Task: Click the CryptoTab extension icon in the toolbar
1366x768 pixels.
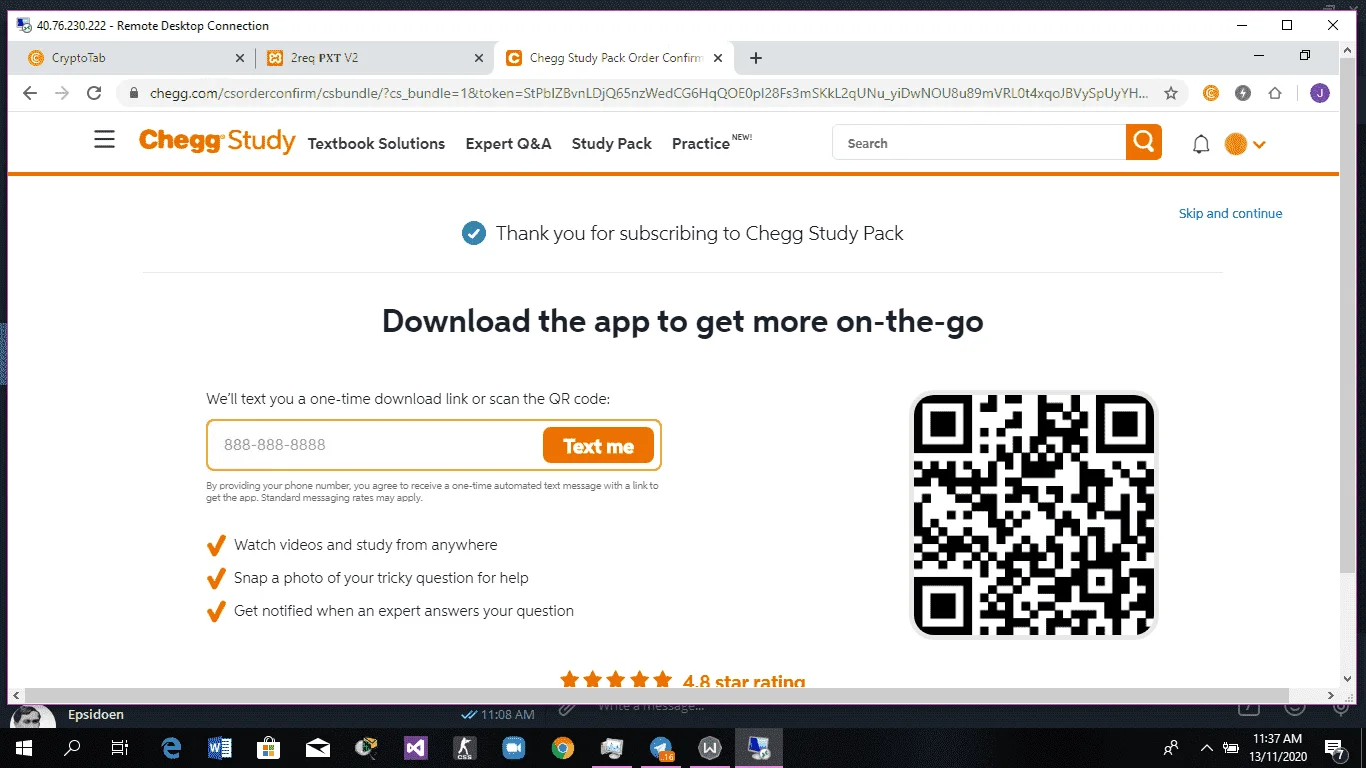Action: [x=1211, y=93]
